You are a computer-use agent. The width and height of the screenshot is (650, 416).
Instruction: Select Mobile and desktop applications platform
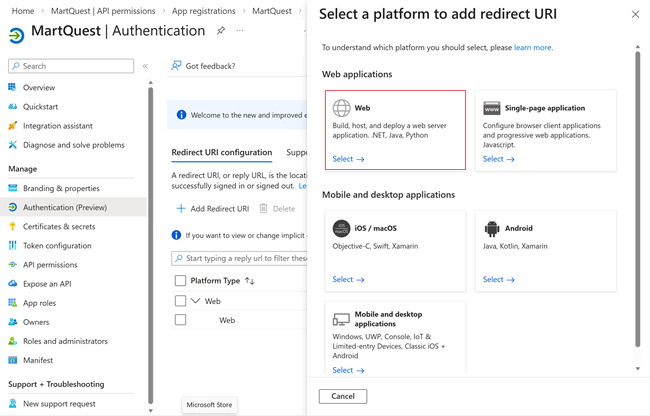pos(348,370)
